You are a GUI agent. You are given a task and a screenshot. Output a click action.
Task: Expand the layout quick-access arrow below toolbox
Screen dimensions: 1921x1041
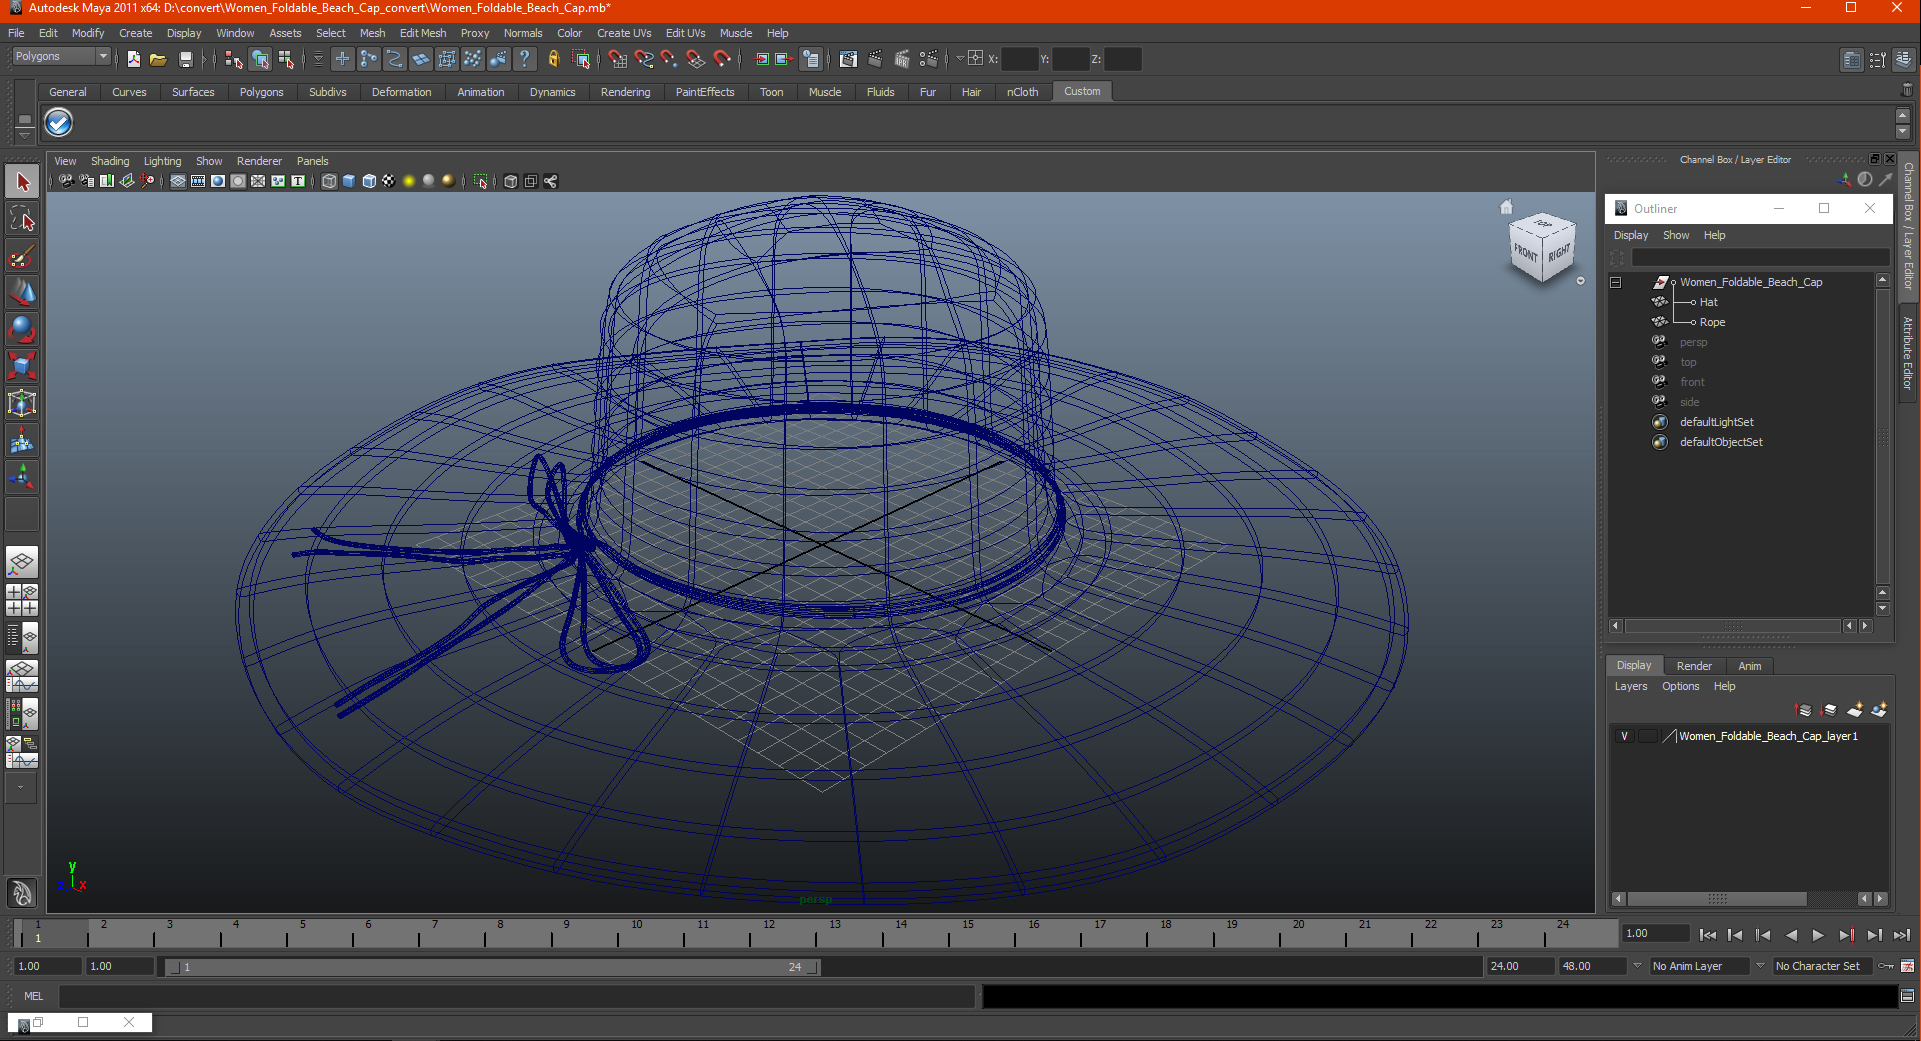[x=21, y=788]
